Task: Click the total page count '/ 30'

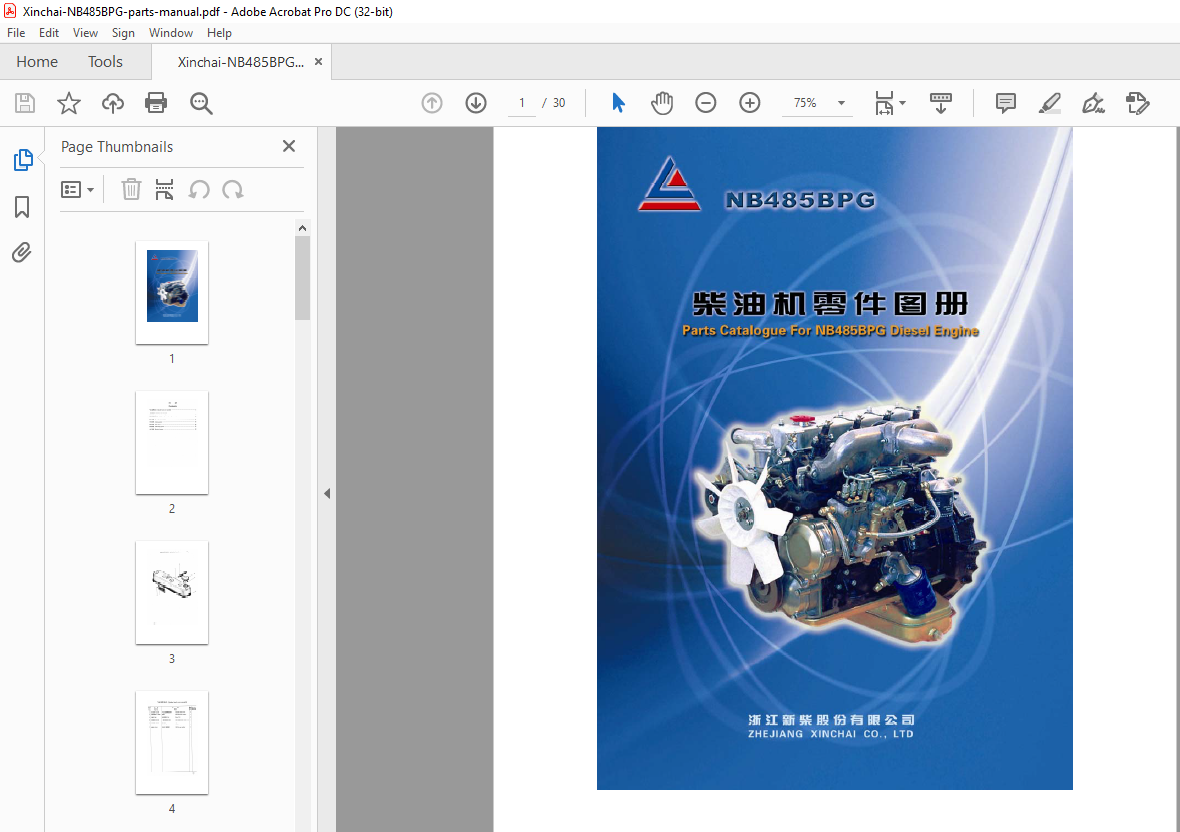Action: click(x=554, y=103)
